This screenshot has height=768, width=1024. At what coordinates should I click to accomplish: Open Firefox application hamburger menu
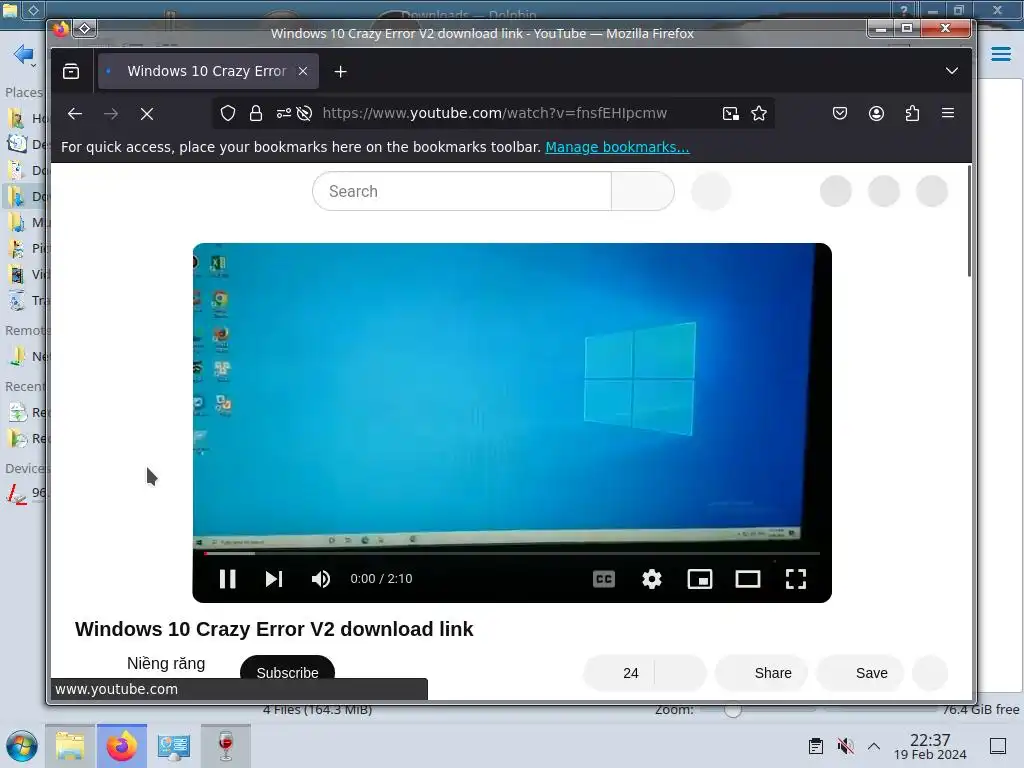pos(948,114)
